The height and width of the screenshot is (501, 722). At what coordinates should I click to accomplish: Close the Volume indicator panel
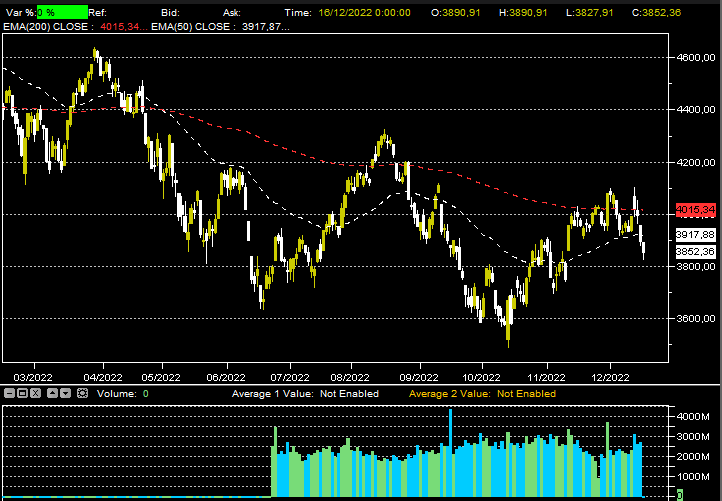click(37, 394)
